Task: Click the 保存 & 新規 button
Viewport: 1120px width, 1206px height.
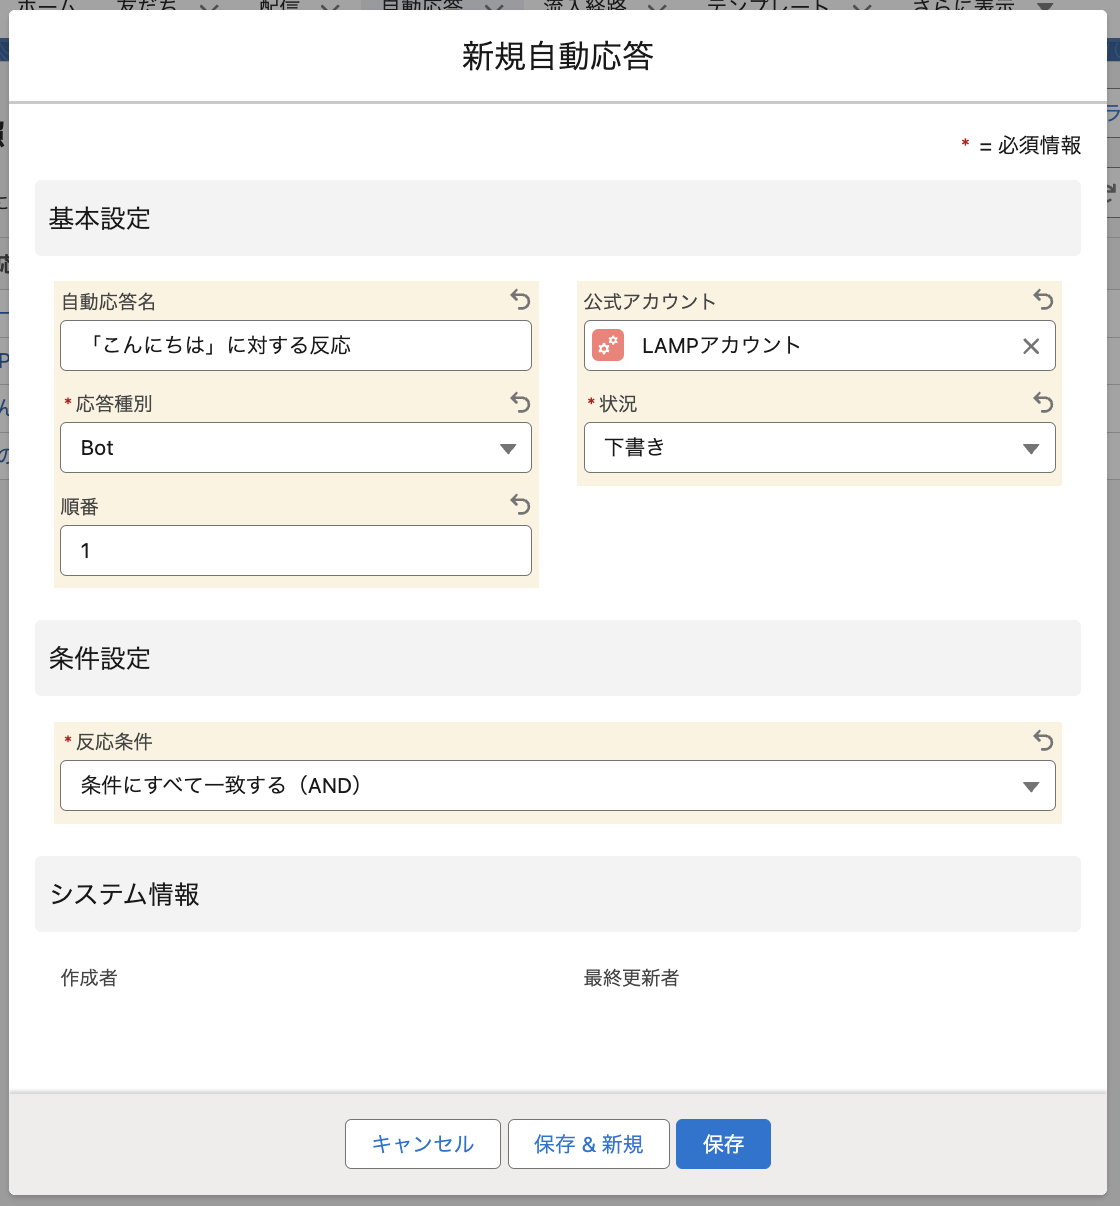Action: tap(588, 1144)
